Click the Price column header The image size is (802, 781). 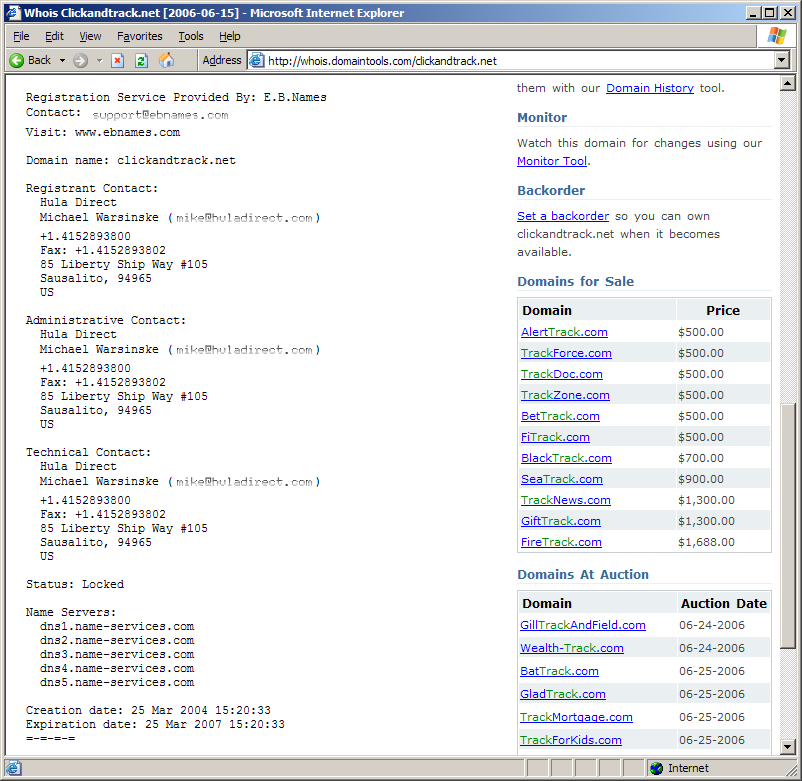pyautogui.click(x=723, y=311)
